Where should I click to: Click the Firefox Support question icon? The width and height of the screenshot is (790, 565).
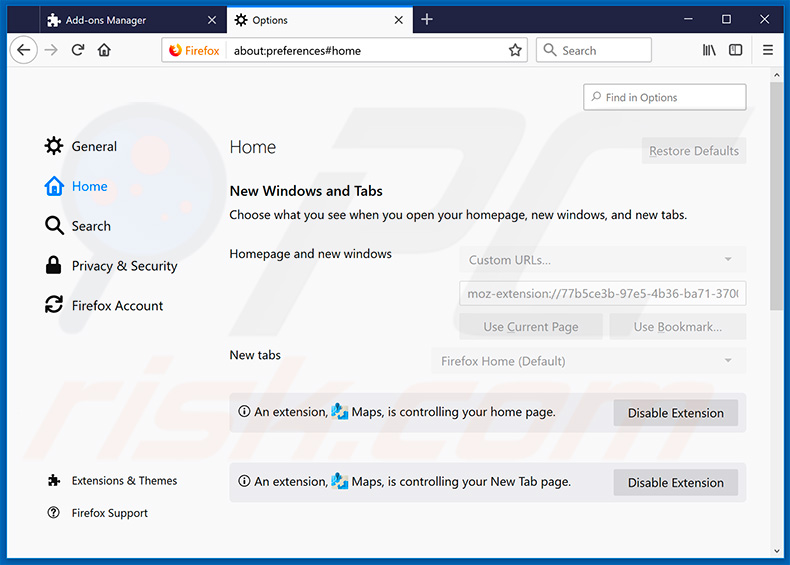53,513
